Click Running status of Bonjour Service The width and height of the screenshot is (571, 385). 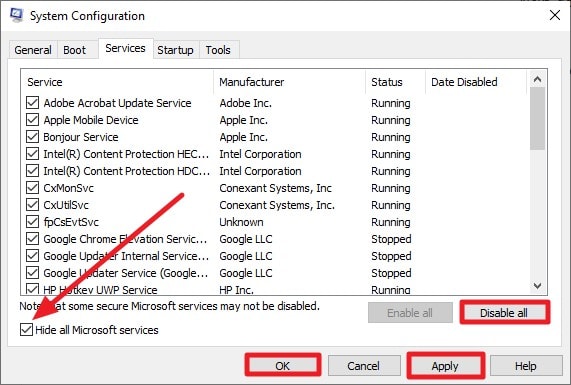[x=391, y=137]
